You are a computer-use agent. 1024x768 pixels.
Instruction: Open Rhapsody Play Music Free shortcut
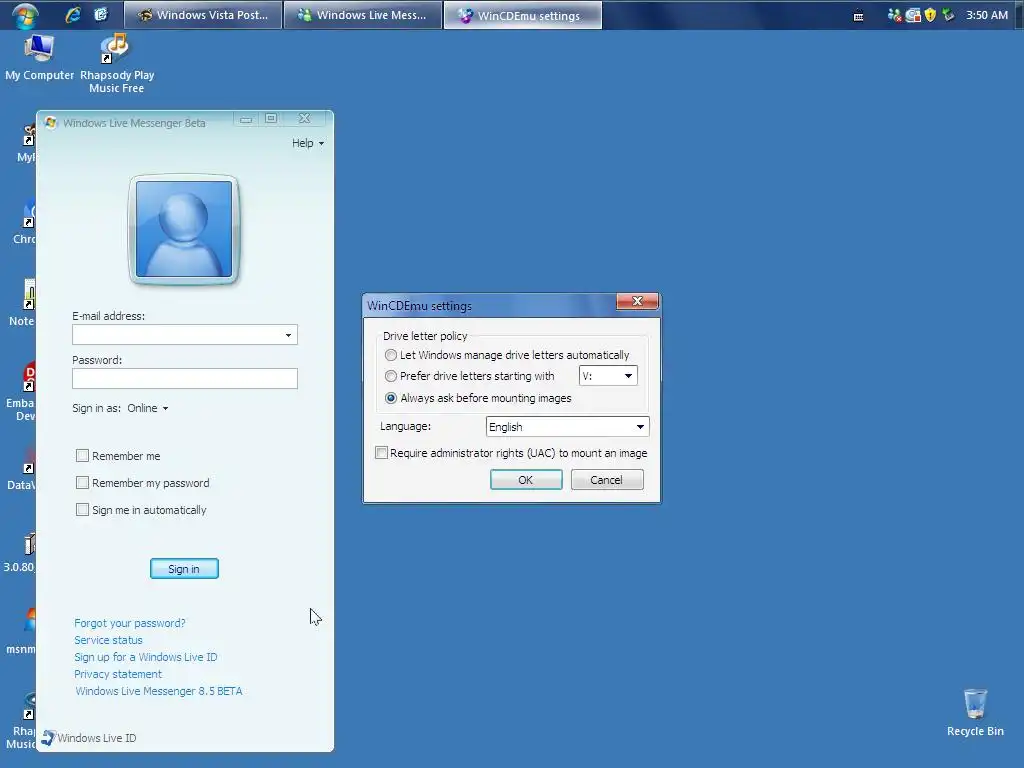point(117,63)
